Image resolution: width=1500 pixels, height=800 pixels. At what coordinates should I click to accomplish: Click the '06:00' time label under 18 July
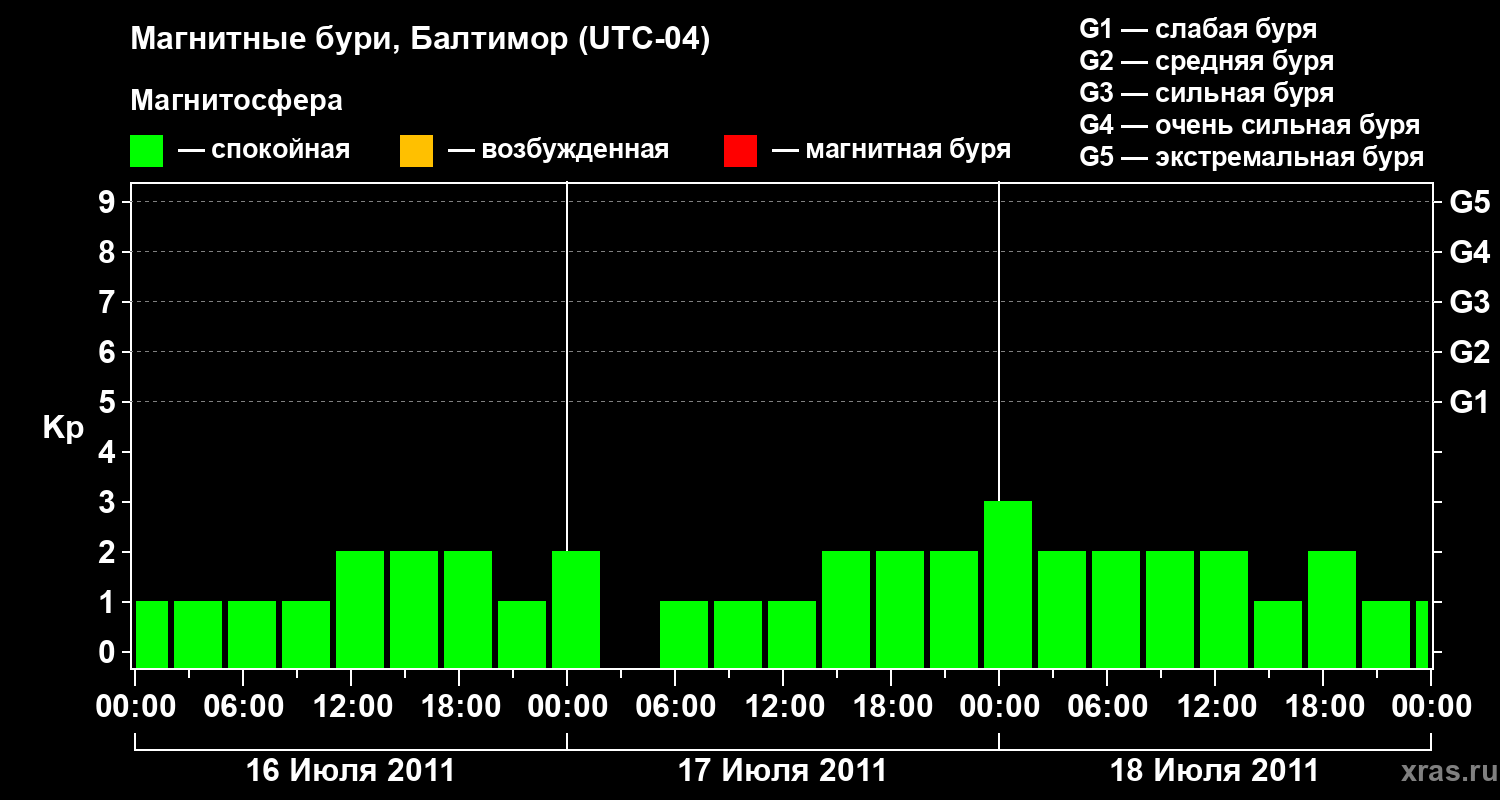click(1107, 707)
